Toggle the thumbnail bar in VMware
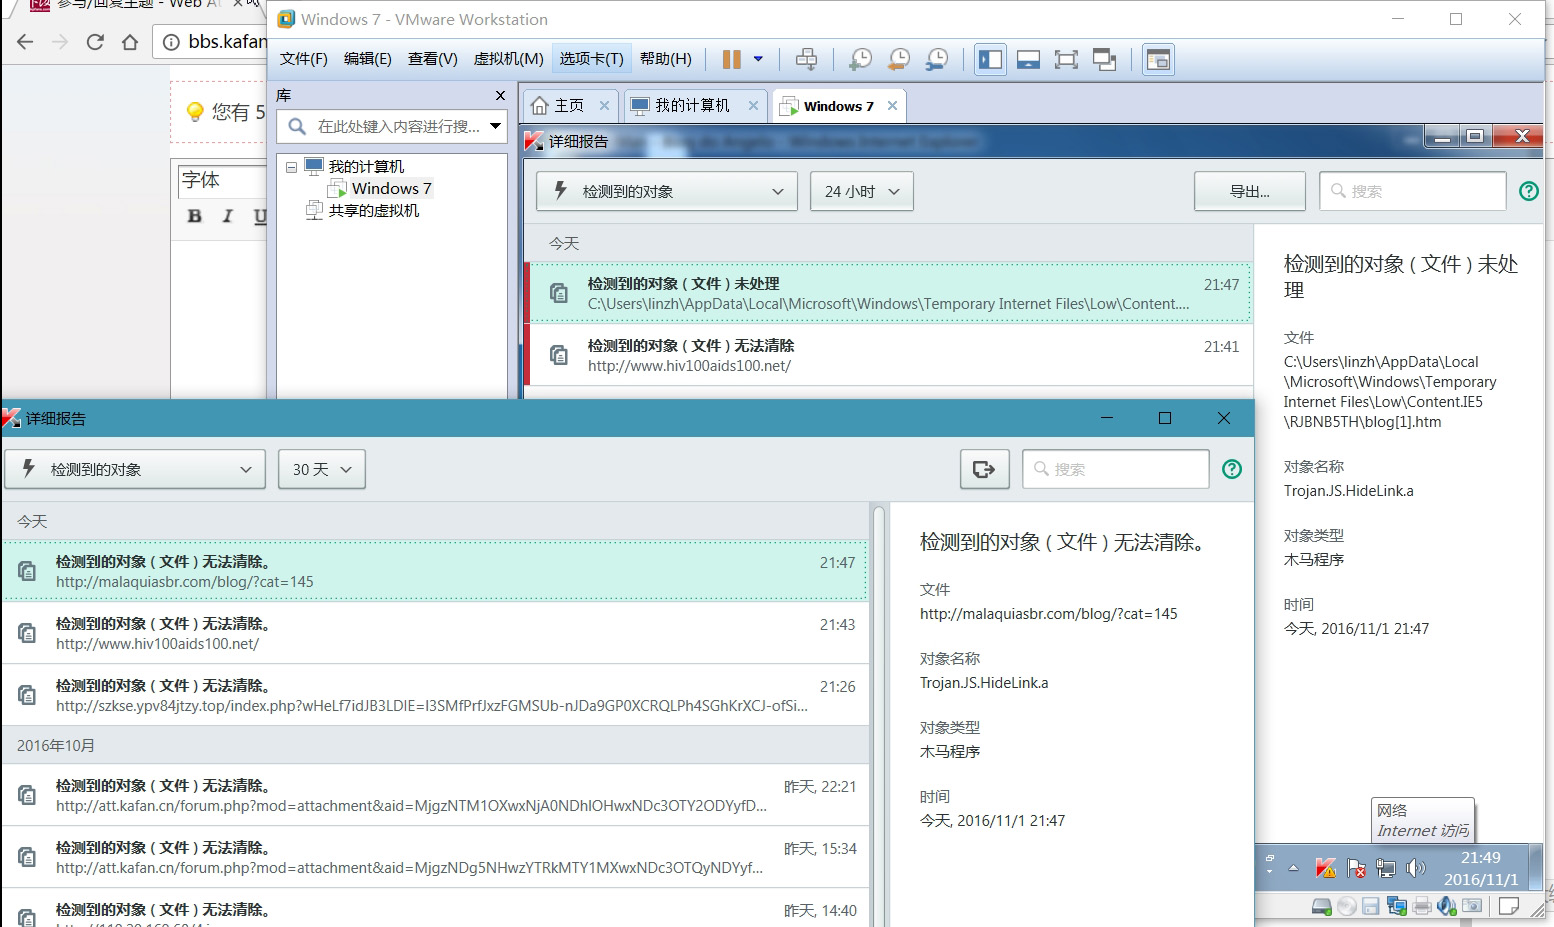1554x927 pixels. (x=1028, y=60)
